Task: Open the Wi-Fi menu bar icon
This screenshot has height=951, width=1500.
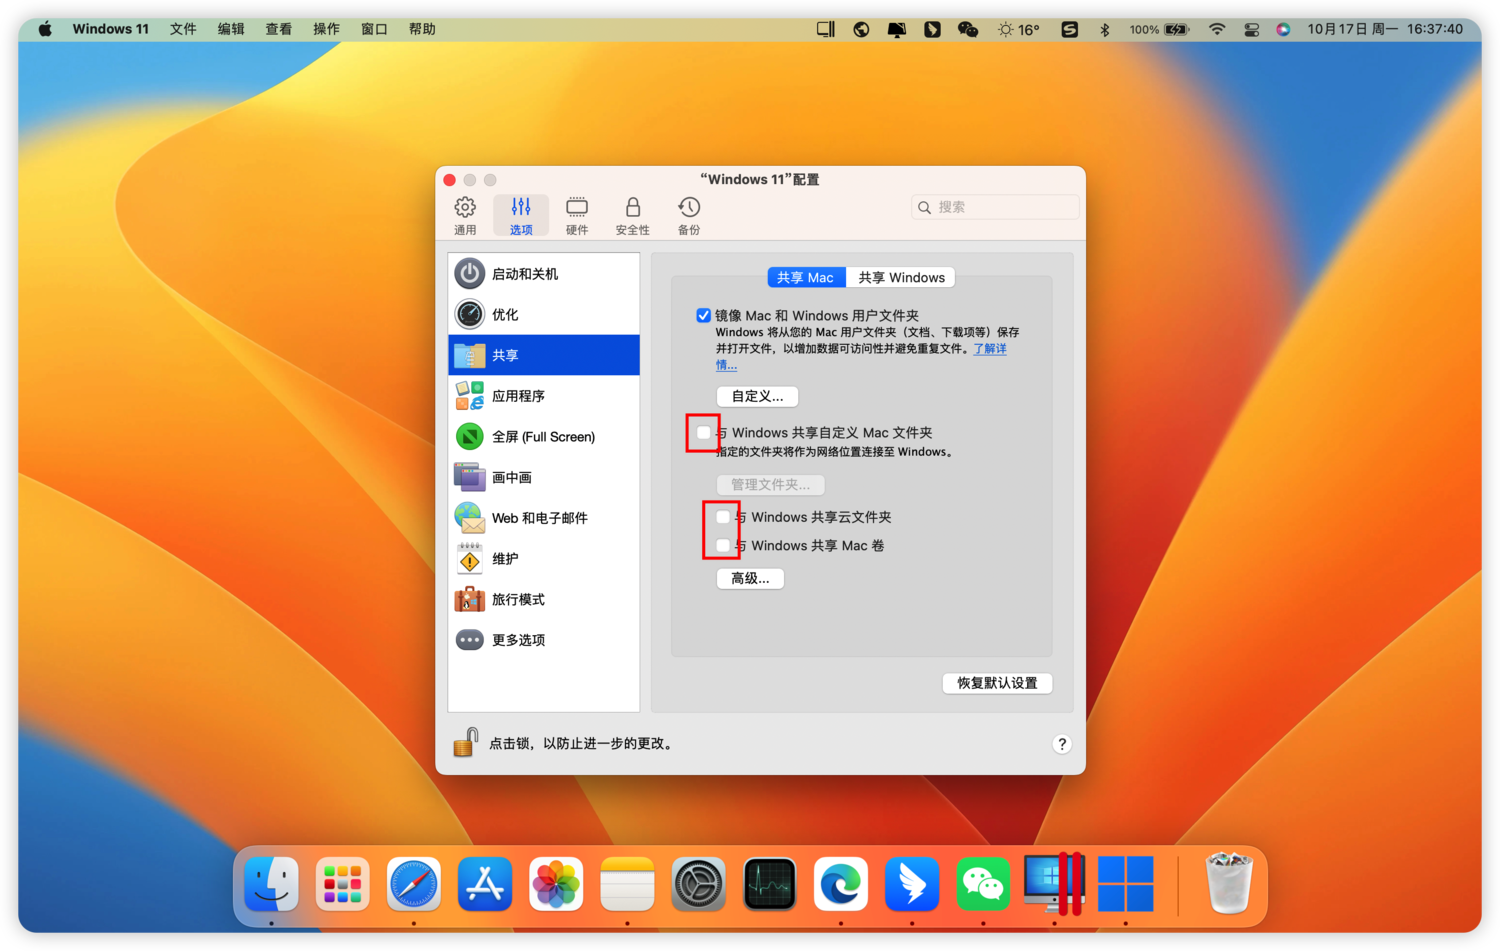Action: (1217, 29)
